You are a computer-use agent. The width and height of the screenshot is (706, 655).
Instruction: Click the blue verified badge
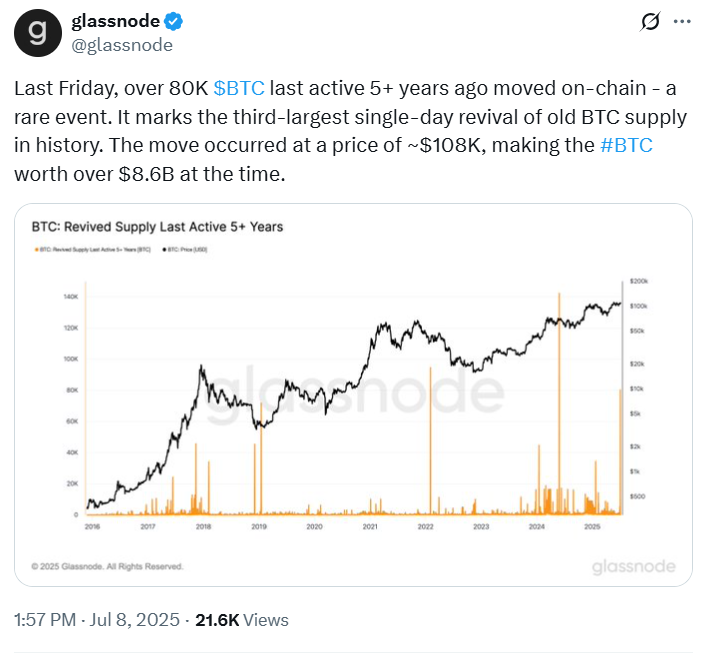(173, 21)
